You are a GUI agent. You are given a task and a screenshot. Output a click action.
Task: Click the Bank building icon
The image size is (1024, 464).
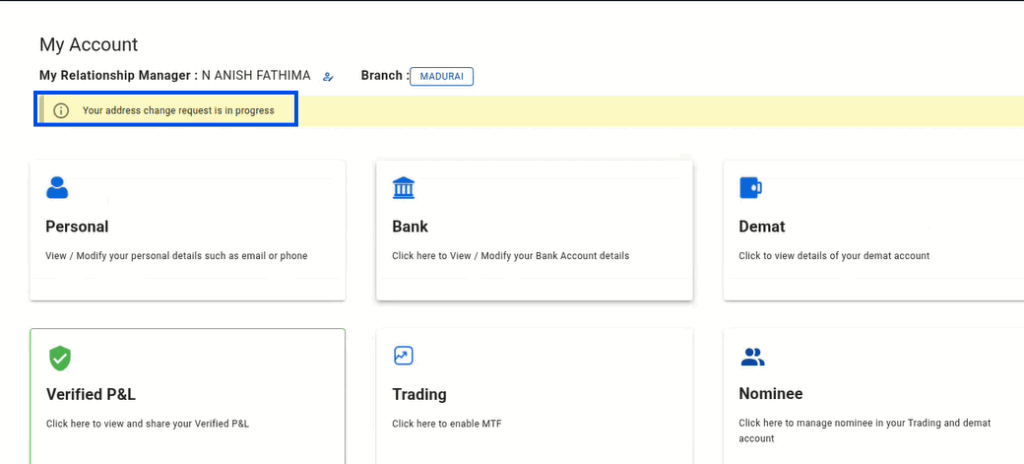coord(404,188)
